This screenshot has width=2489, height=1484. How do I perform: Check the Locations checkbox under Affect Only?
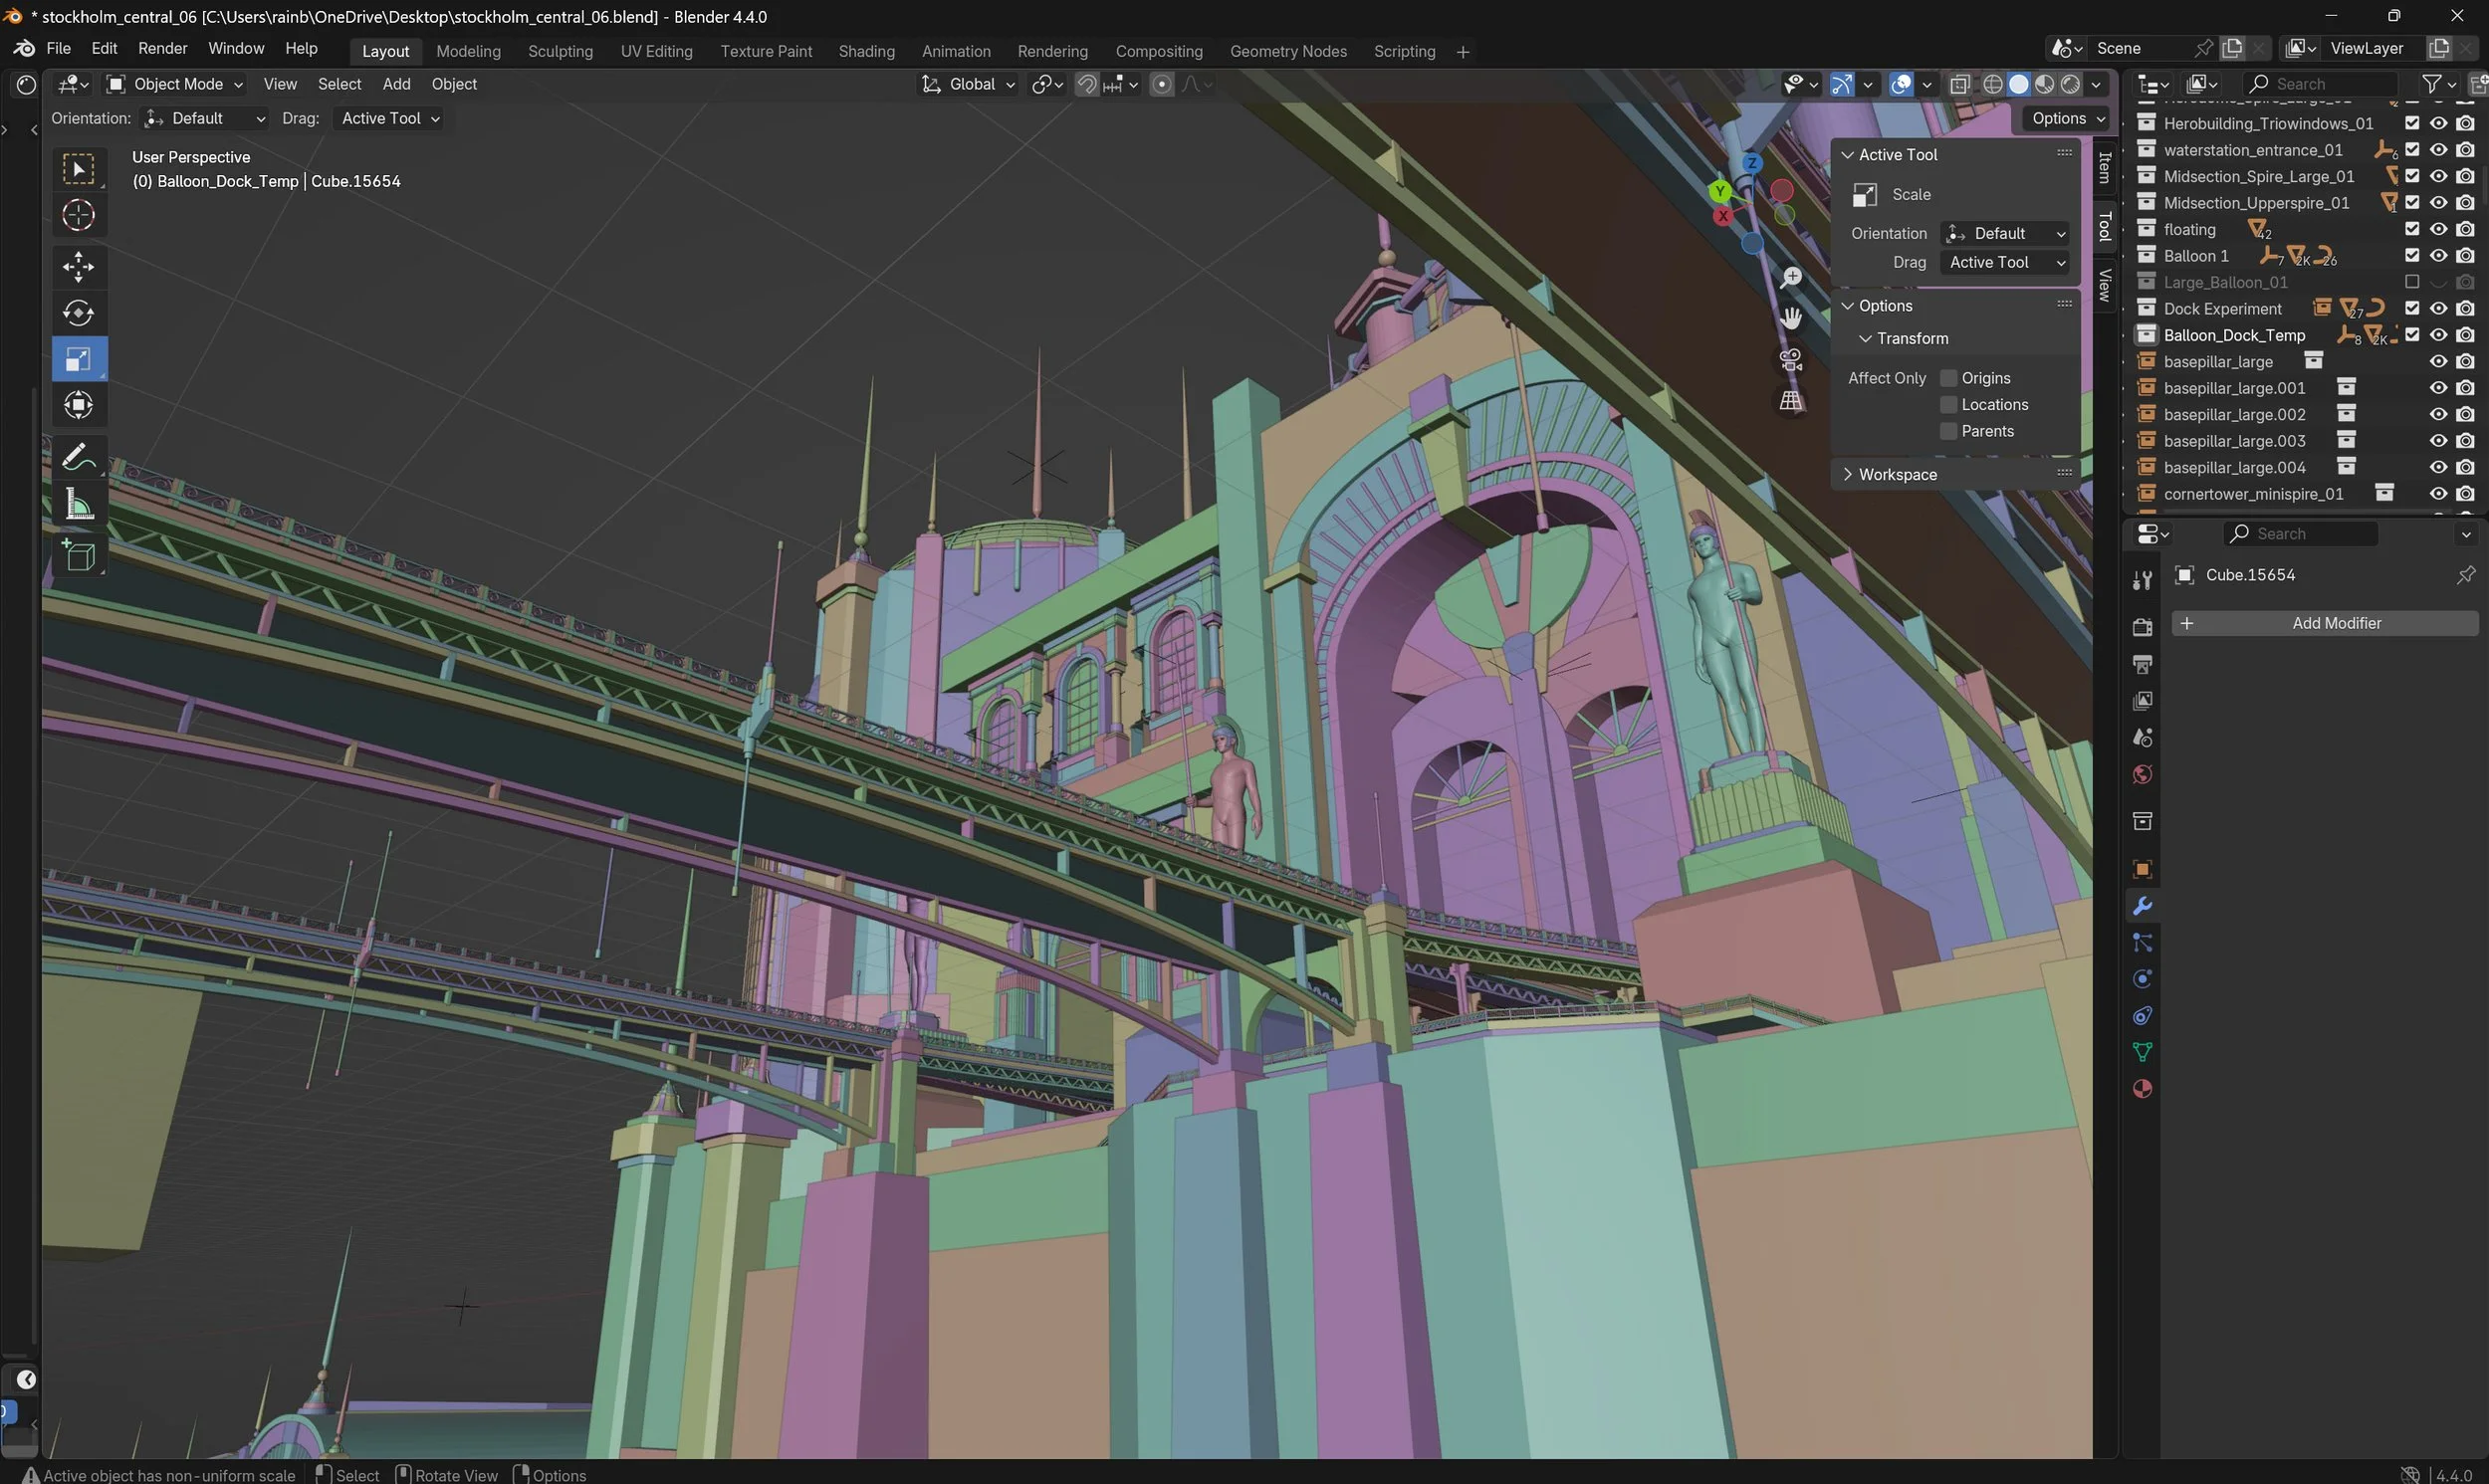[x=1949, y=404]
